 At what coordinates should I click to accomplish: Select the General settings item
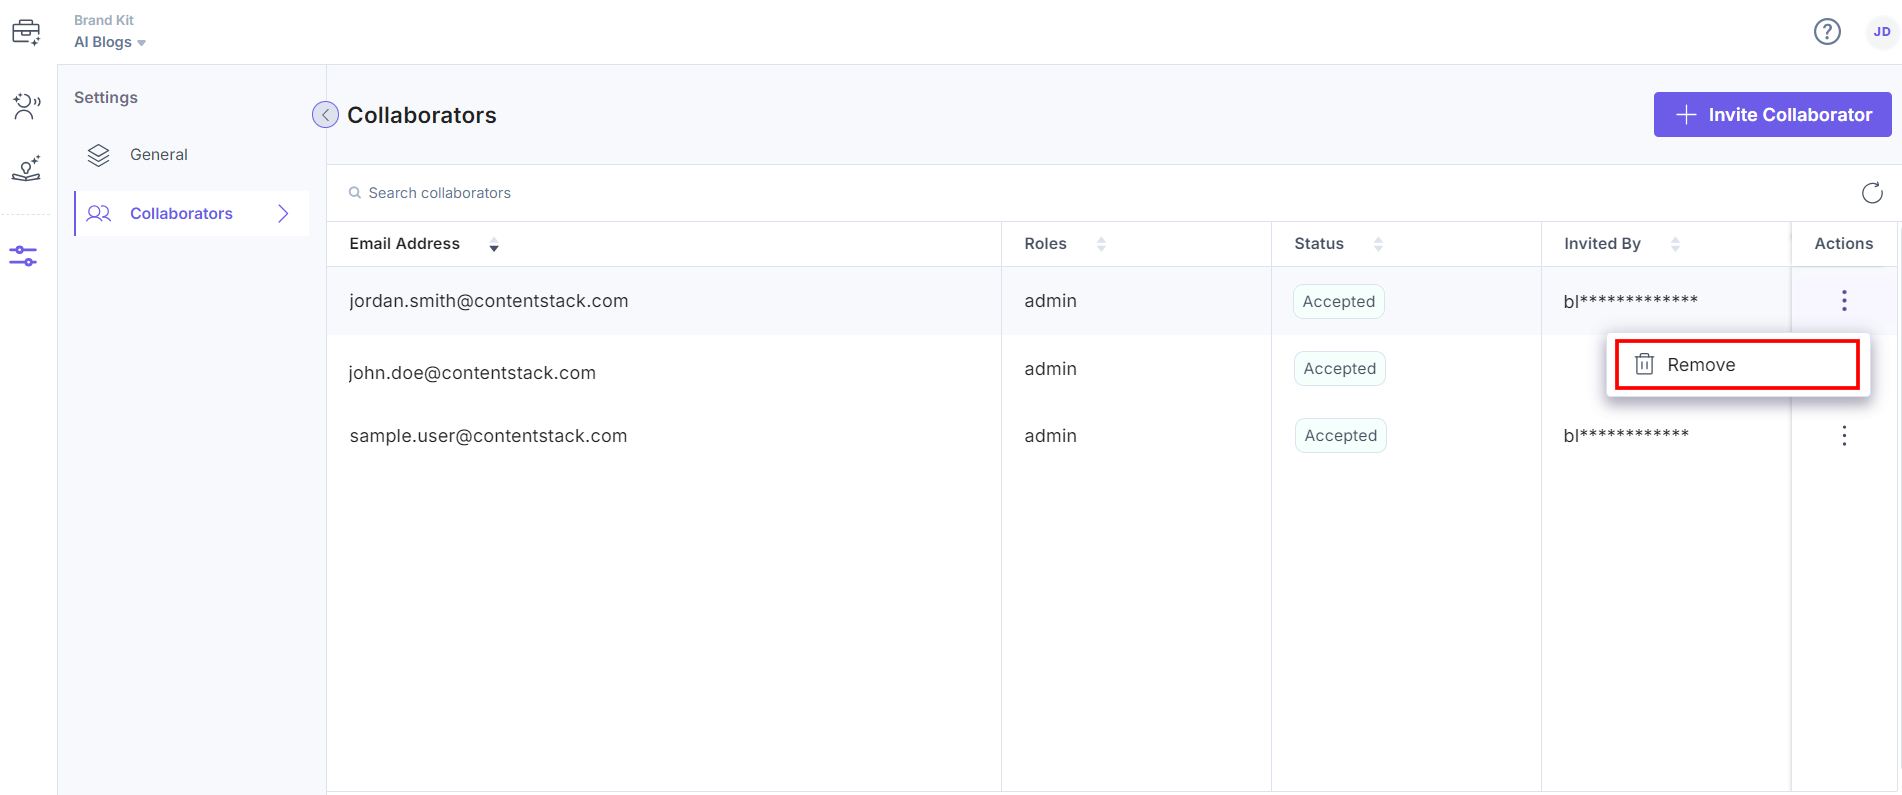point(192,155)
